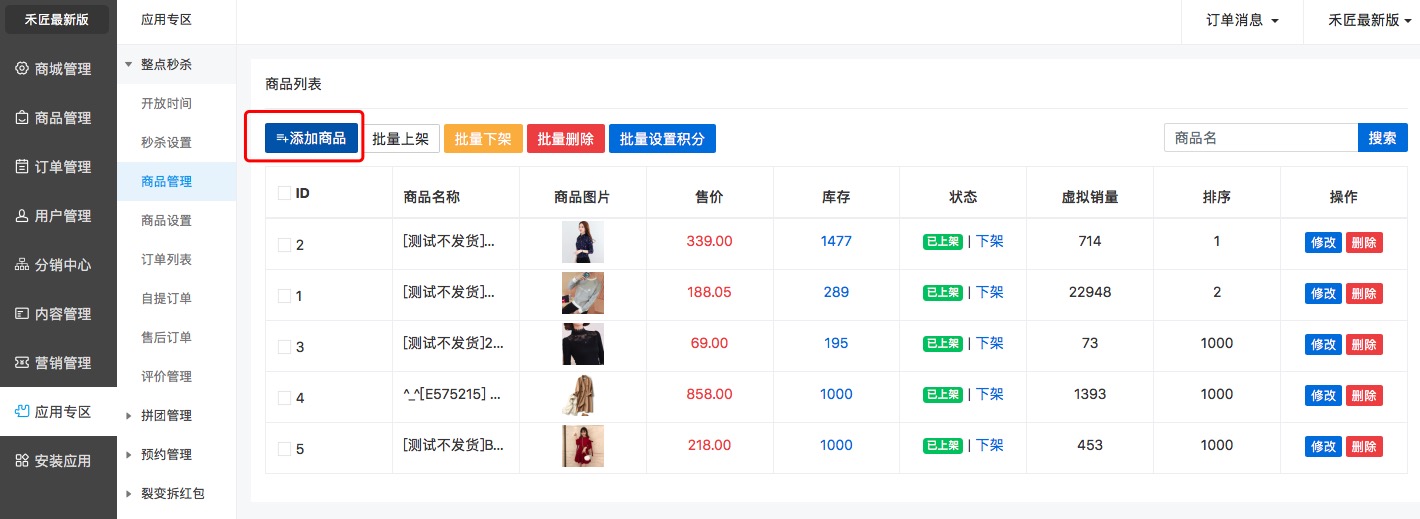Click the 商城管理 sidebar icon
The width and height of the screenshot is (1420, 519).
coord(22,69)
